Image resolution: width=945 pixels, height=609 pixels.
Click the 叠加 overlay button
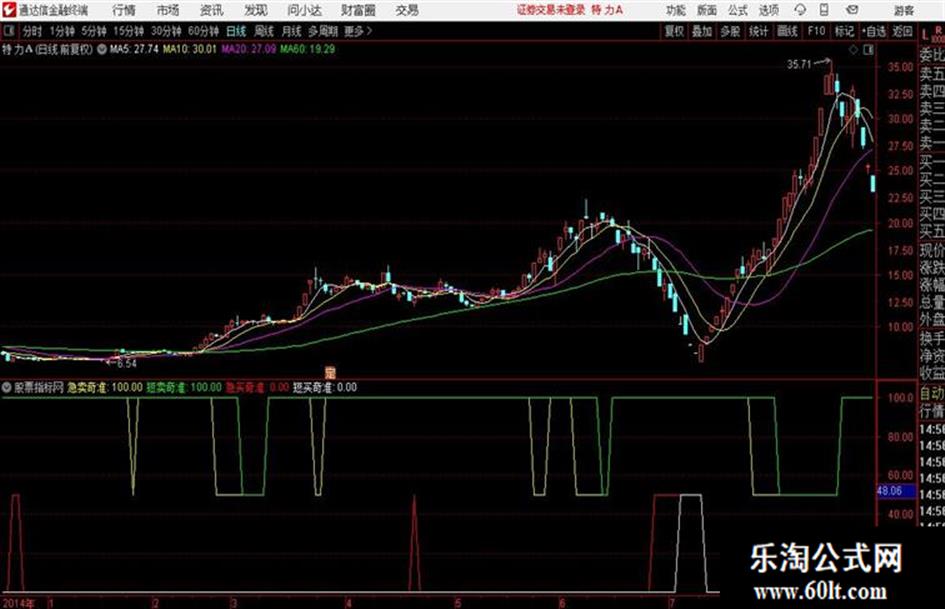tap(702, 31)
